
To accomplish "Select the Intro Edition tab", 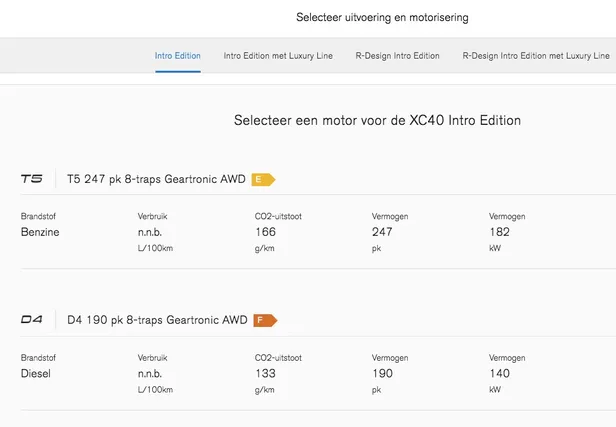I will [x=178, y=56].
